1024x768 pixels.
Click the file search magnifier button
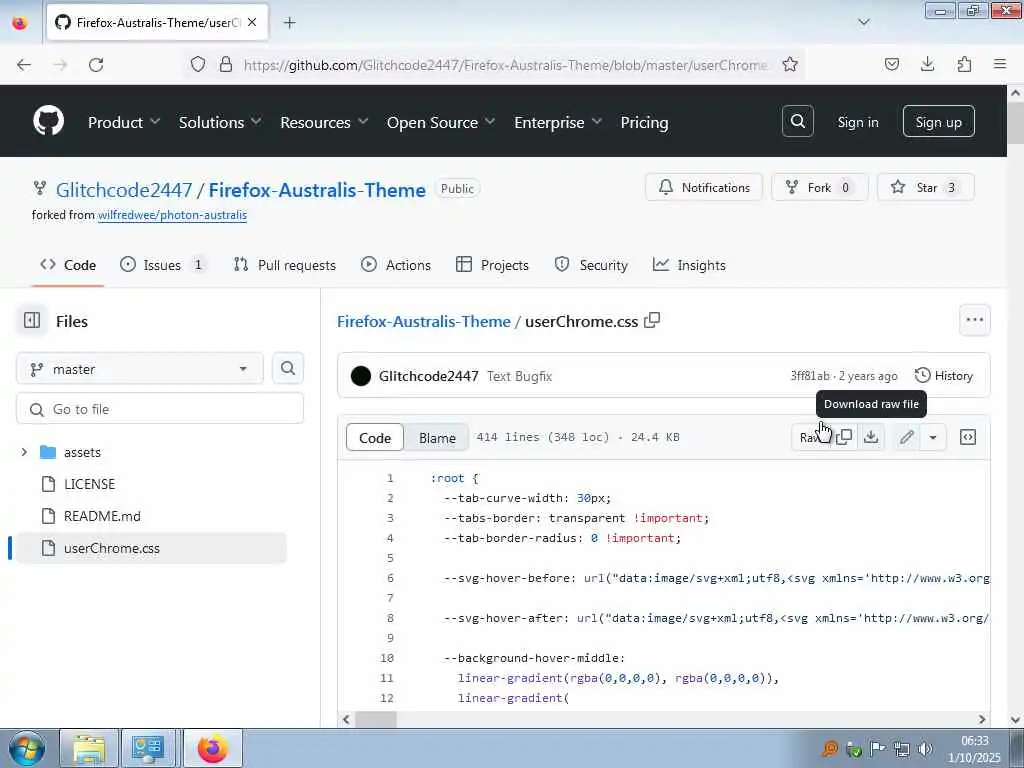pyautogui.click(x=288, y=368)
